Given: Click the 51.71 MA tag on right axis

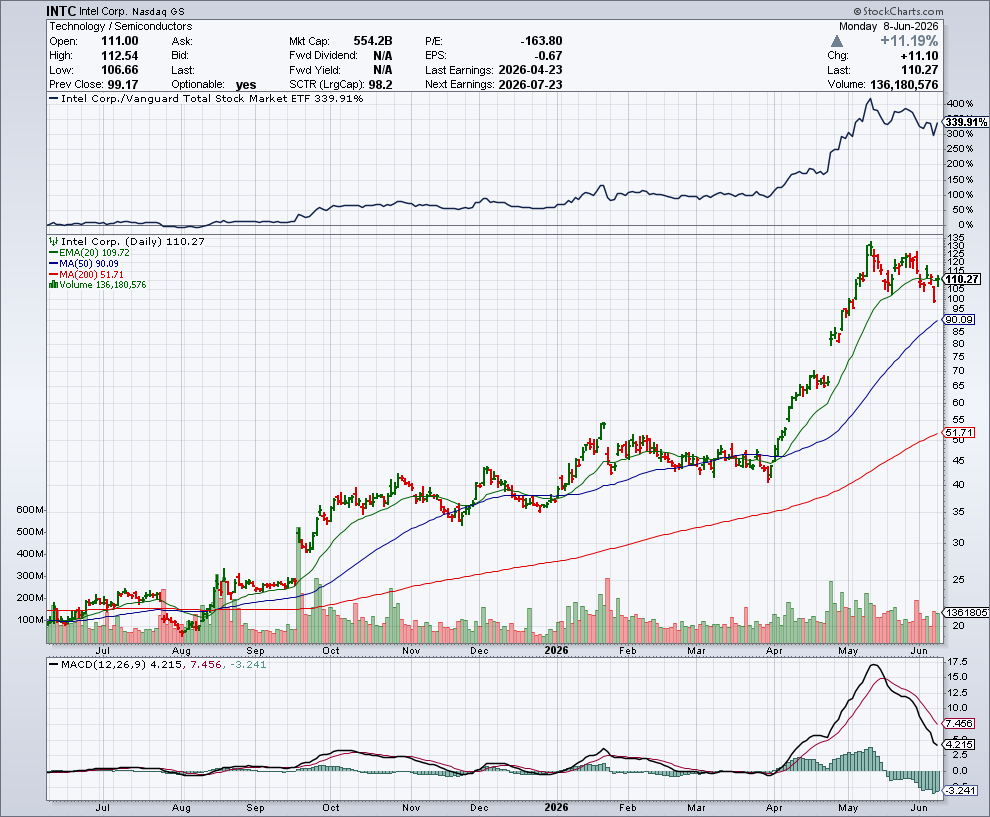Looking at the screenshot, I should (959, 432).
